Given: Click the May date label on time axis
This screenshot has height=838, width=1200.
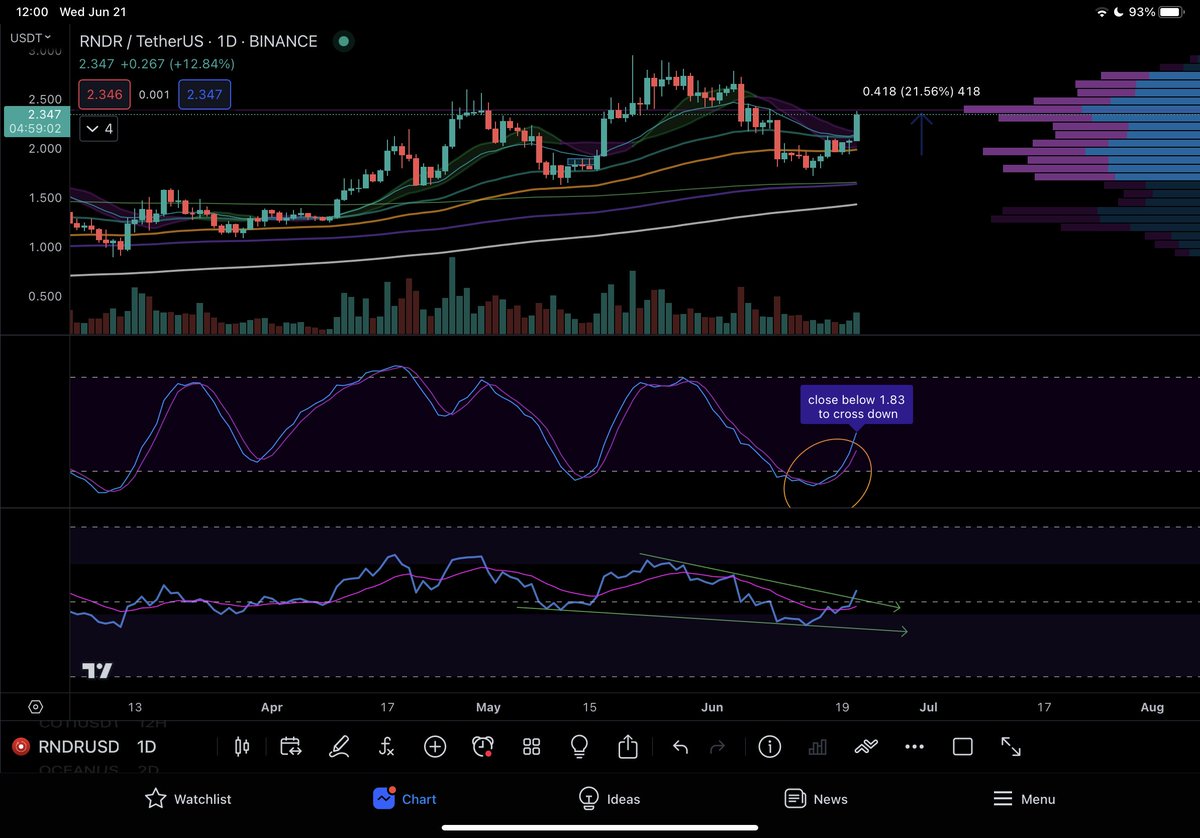Looking at the screenshot, I should [x=488, y=707].
